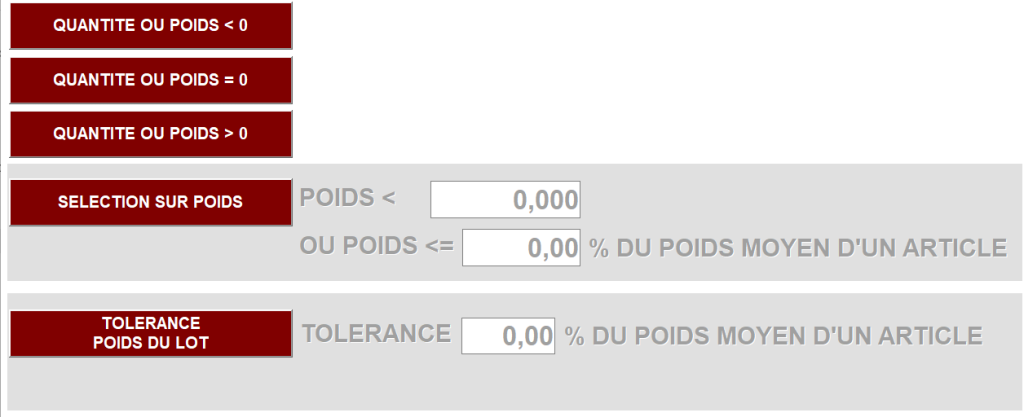
Task: Click the 0,00 value in TOLERANCE field
Action: coord(528,337)
